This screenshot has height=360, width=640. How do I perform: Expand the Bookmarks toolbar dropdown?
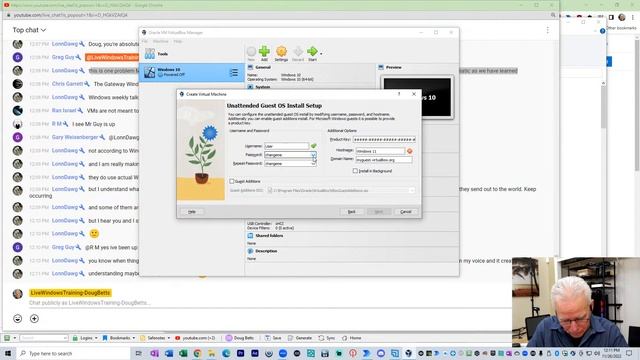coord(133,338)
